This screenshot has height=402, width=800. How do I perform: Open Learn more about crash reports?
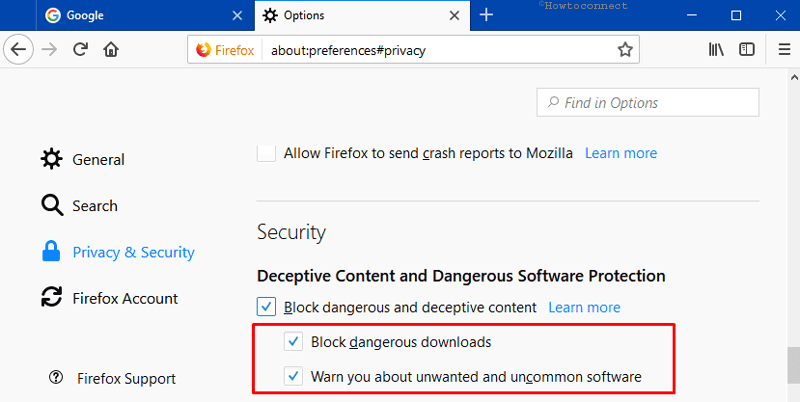pyautogui.click(x=621, y=153)
